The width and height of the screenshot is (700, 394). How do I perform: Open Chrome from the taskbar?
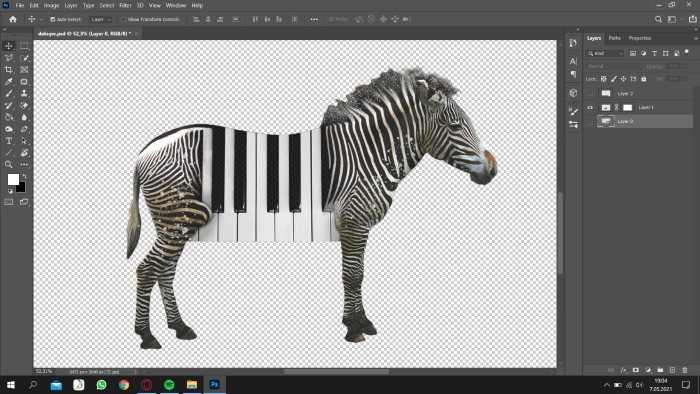[124, 385]
